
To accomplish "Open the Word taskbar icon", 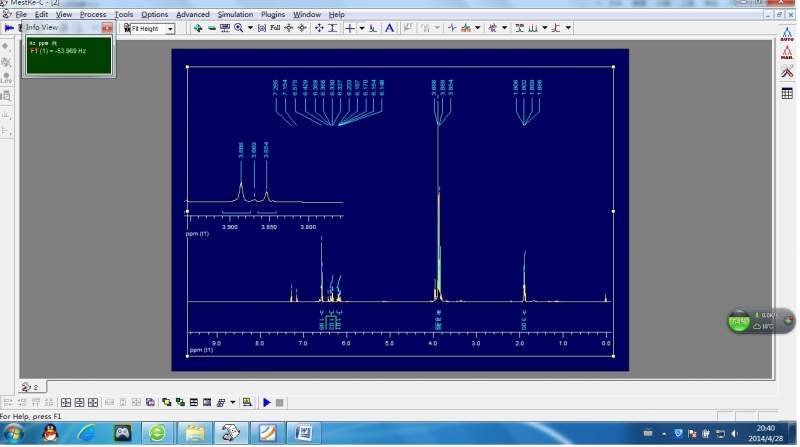I will click(304, 434).
